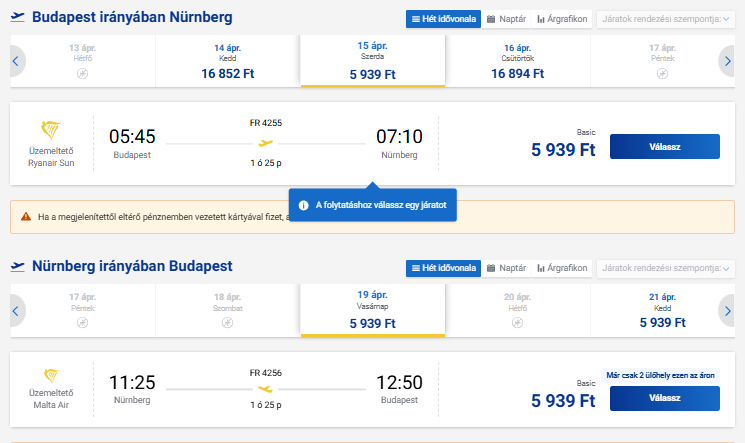Image resolution: width=745 pixels, height=443 pixels.
Task: Select 16 ápr. Csütörtök outbound date
Action: (x=517, y=61)
